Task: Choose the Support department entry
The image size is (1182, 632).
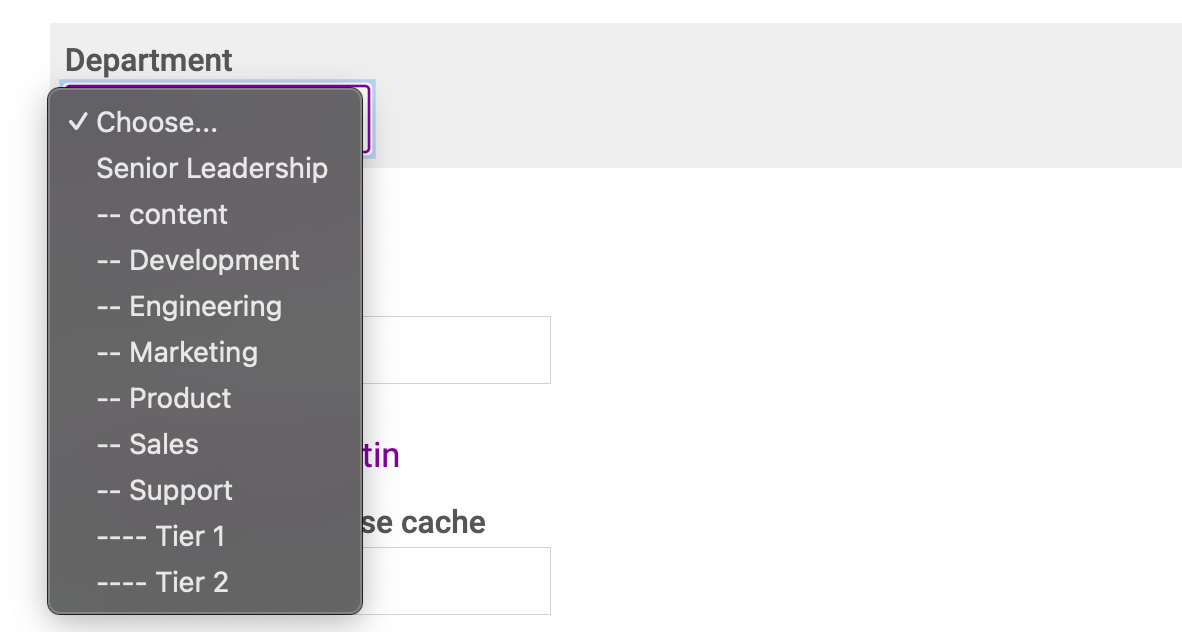Action: [x=205, y=490]
